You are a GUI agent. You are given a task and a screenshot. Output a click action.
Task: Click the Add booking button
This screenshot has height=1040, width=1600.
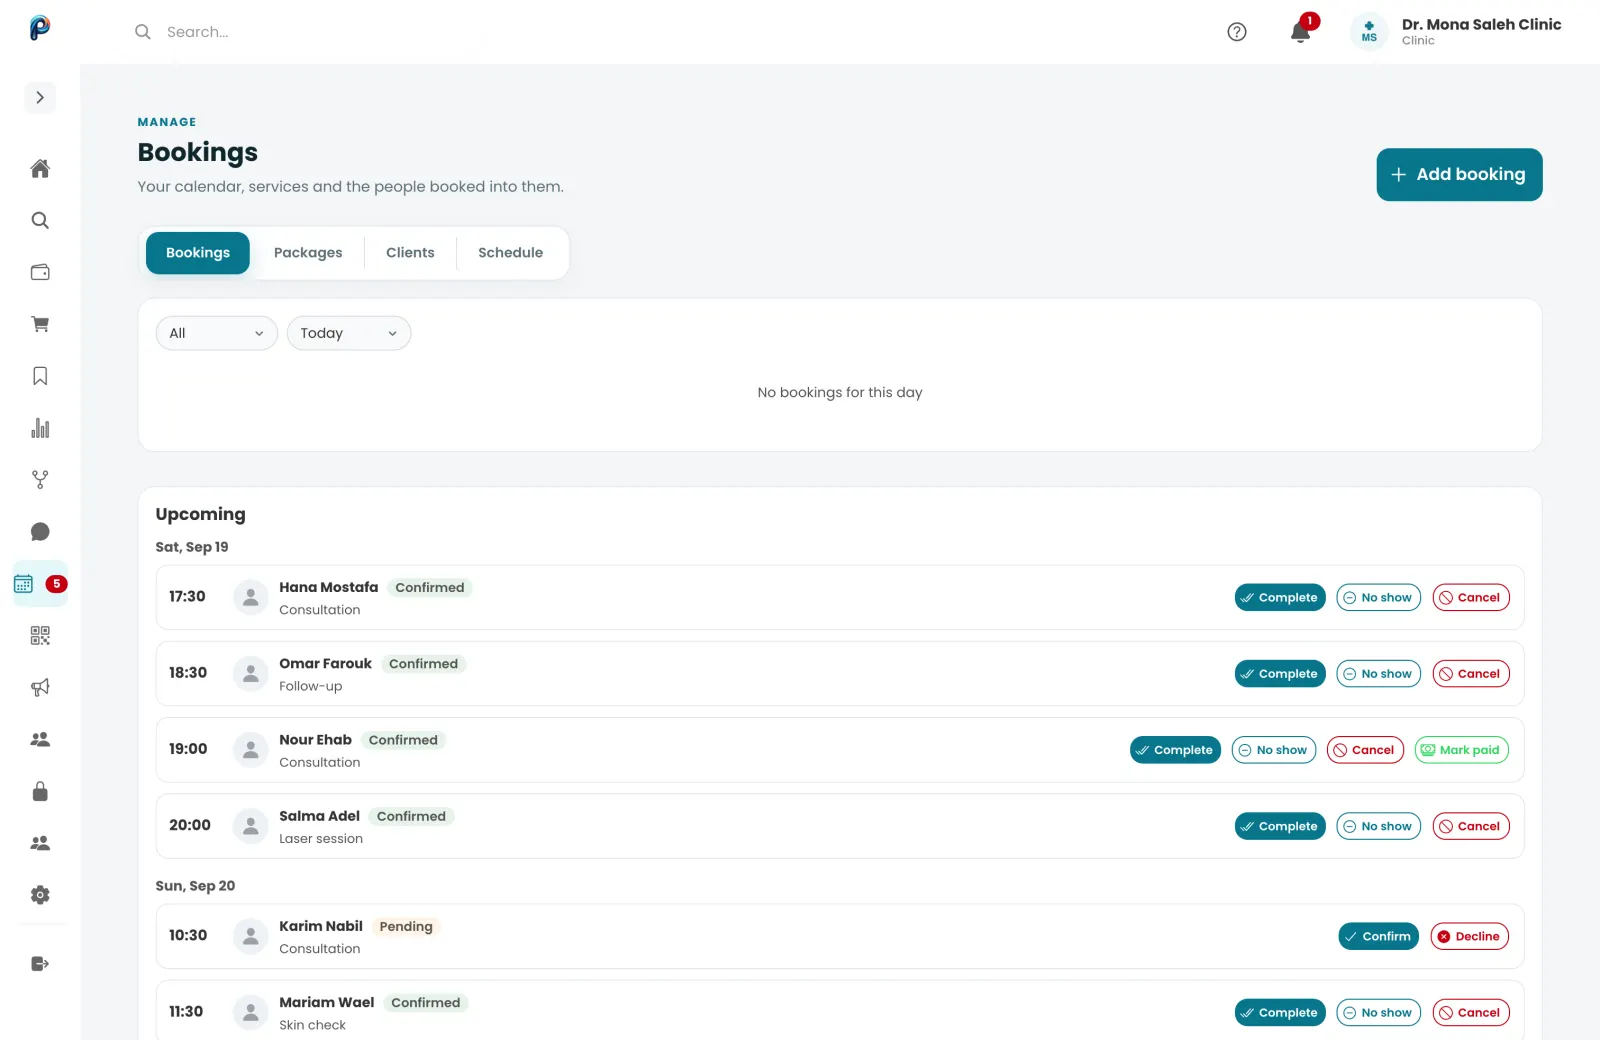1459,175
